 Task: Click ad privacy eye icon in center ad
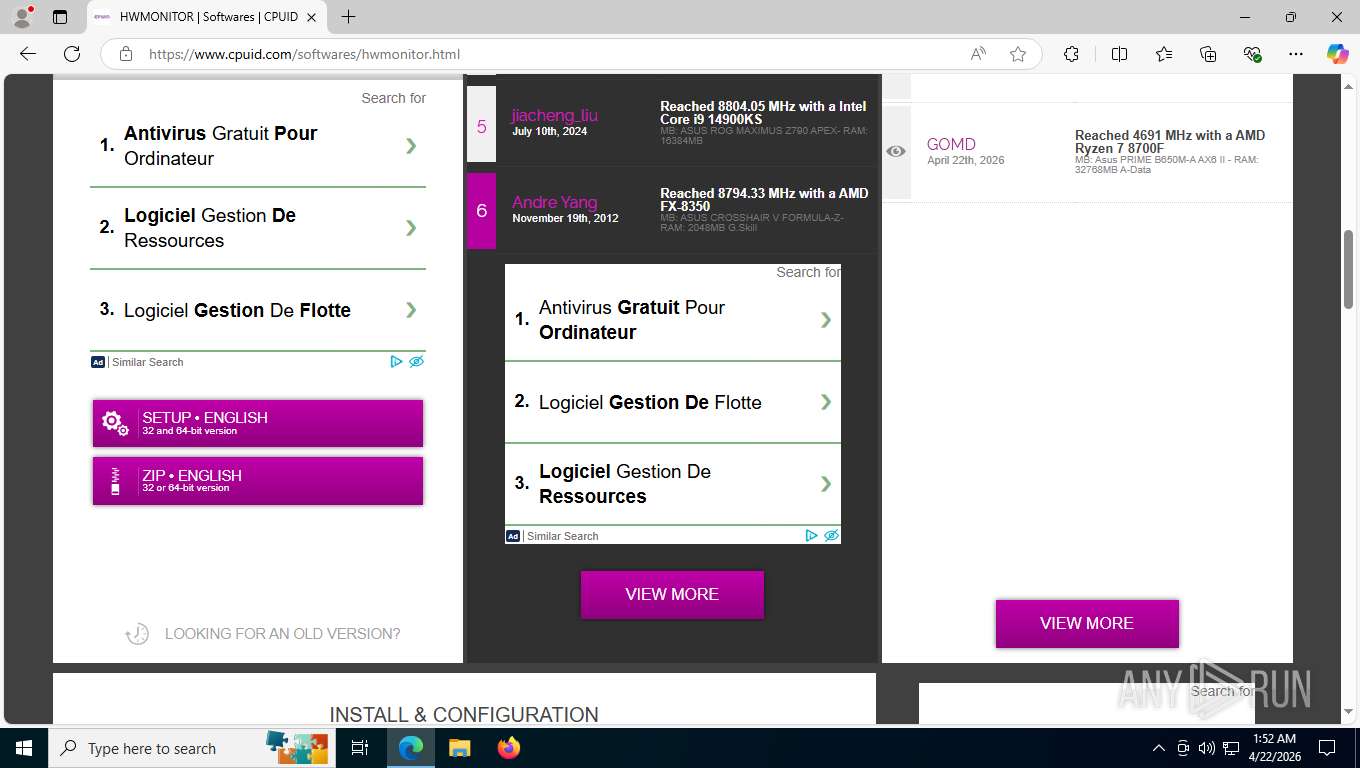[831, 536]
